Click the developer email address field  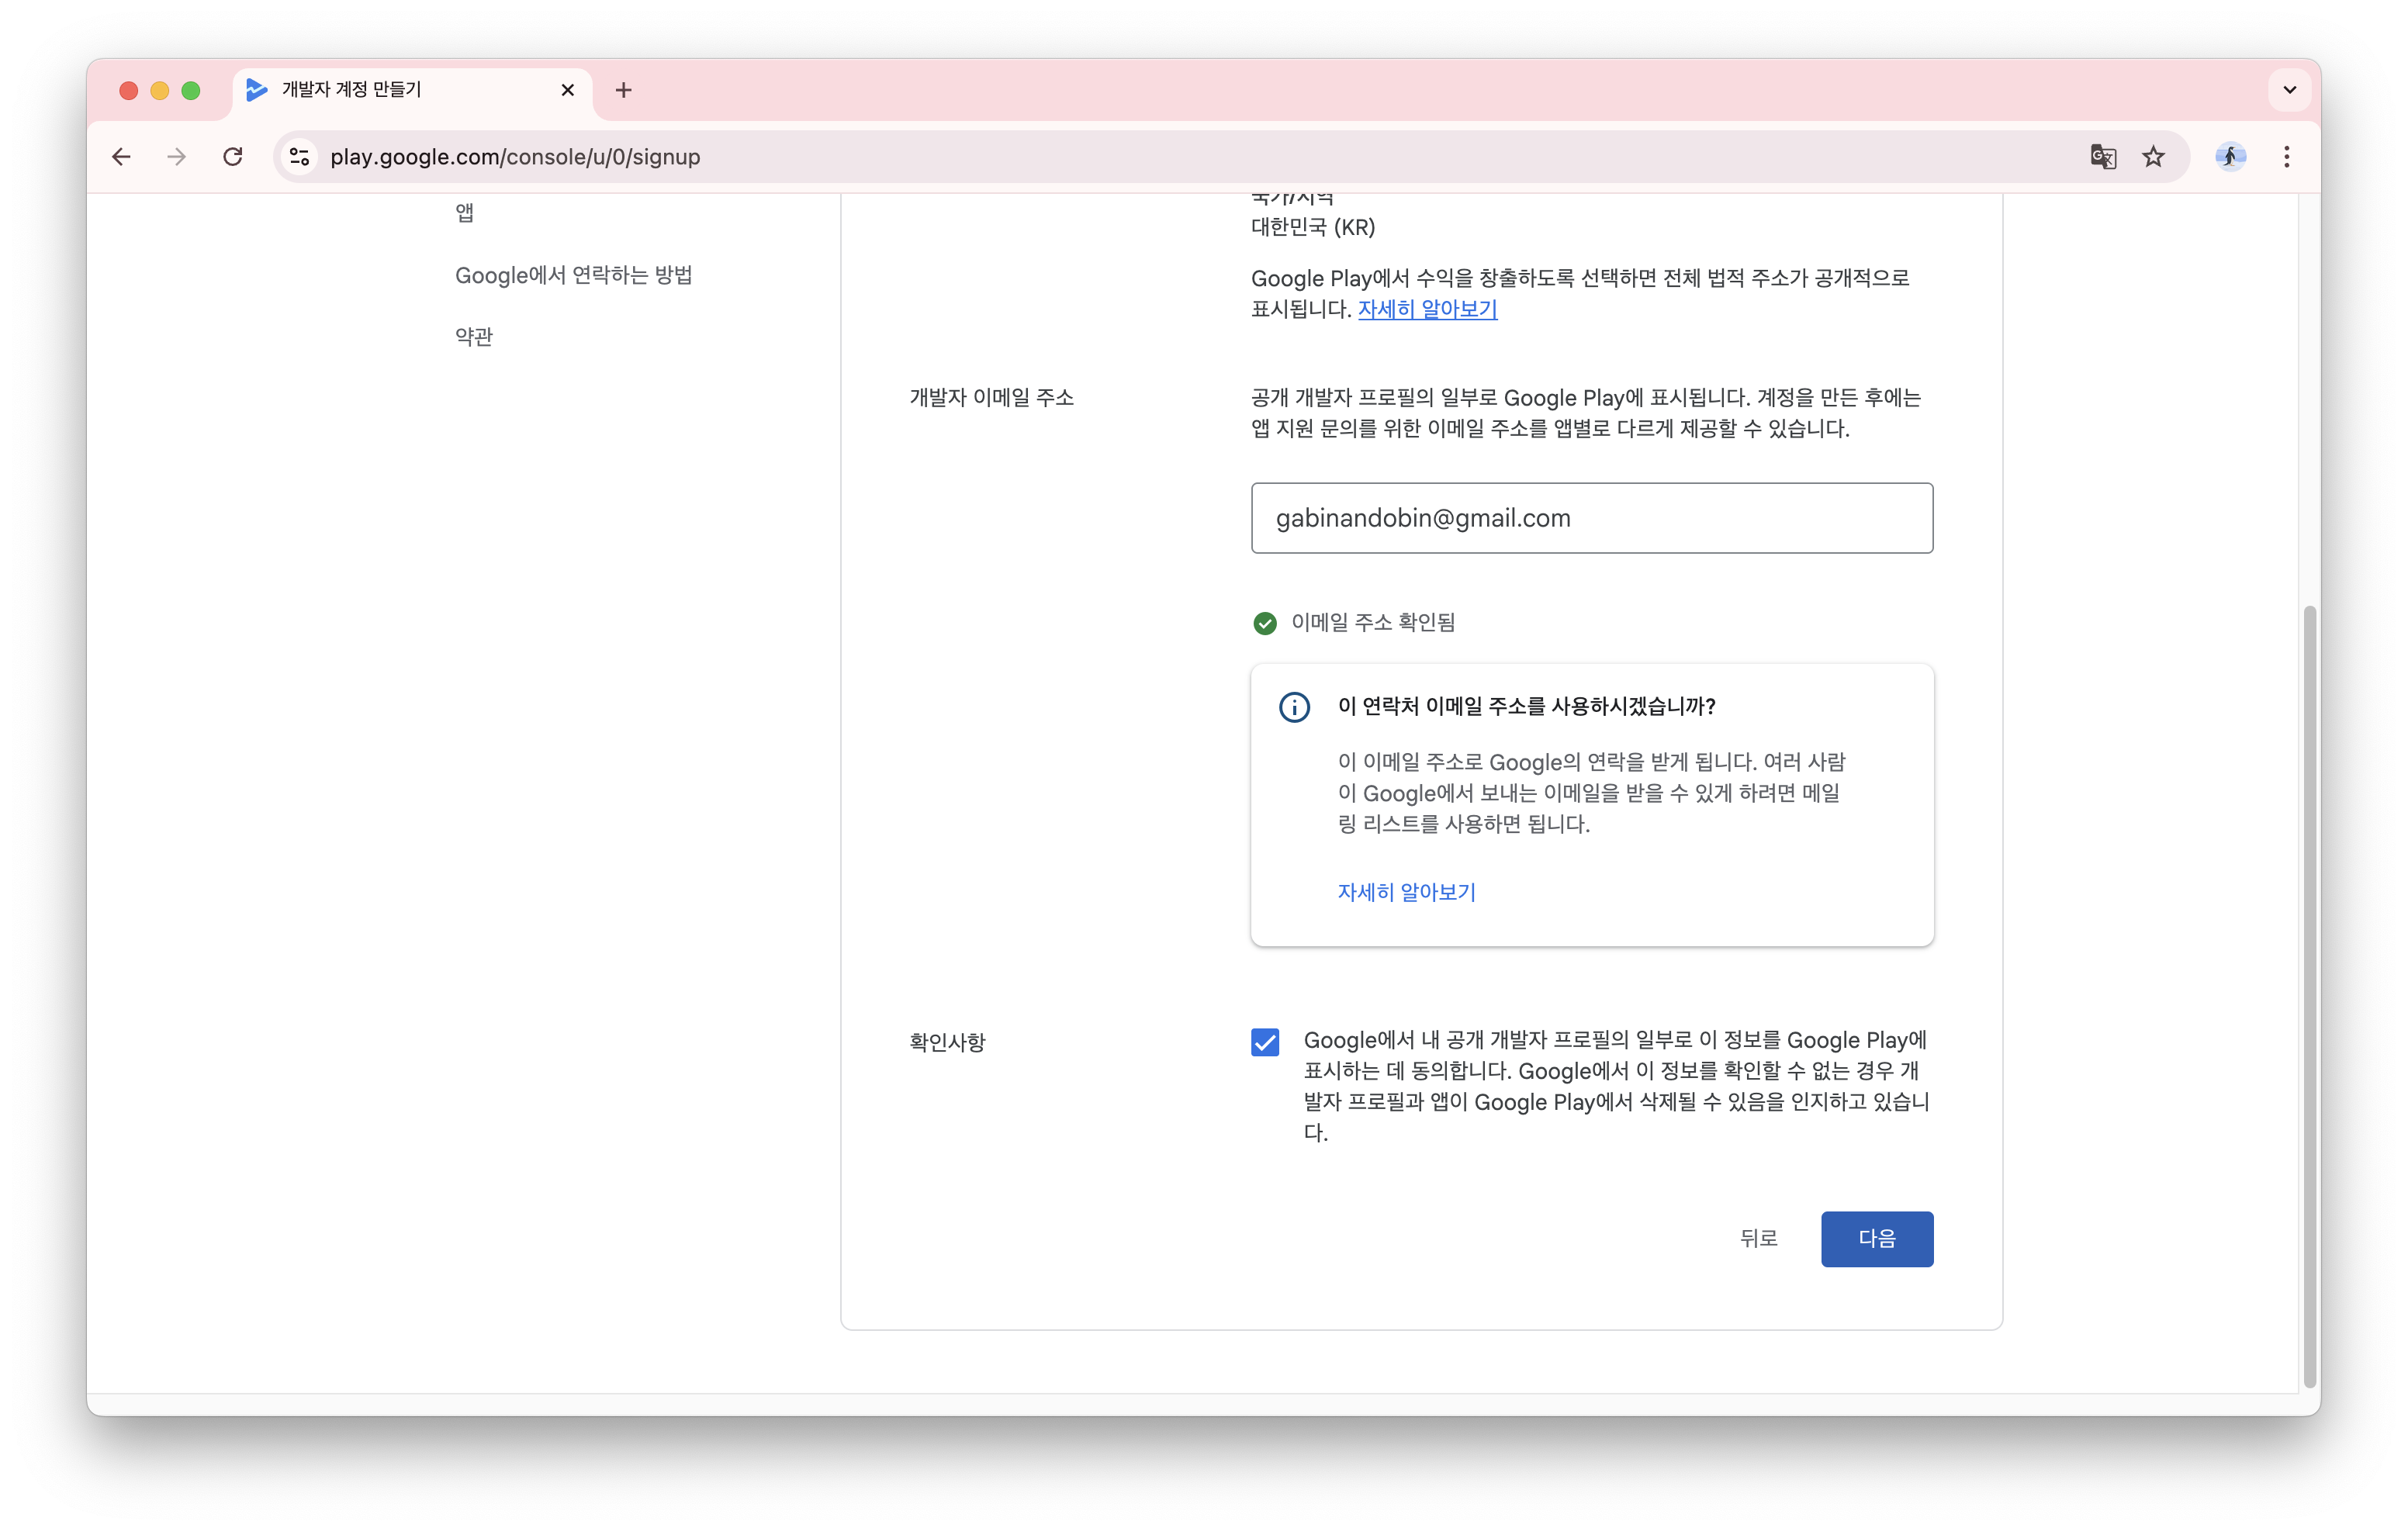pyautogui.click(x=1591, y=518)
